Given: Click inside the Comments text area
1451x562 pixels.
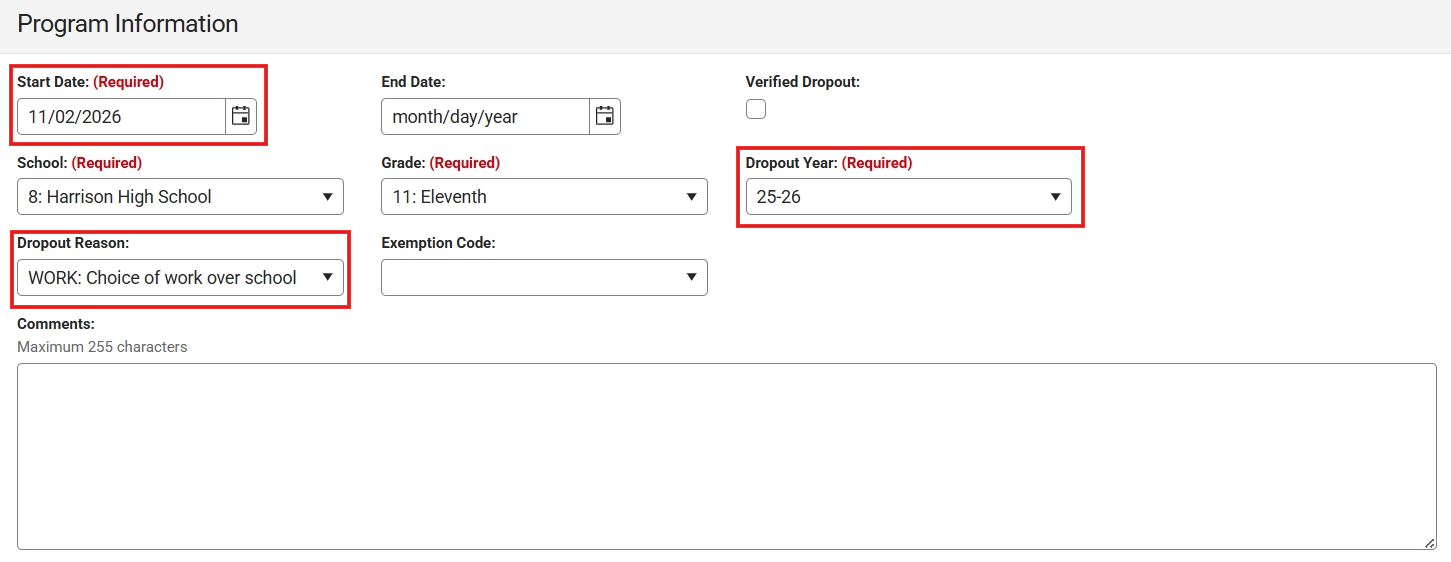Looking at the screenshot, I should point(727,456).
